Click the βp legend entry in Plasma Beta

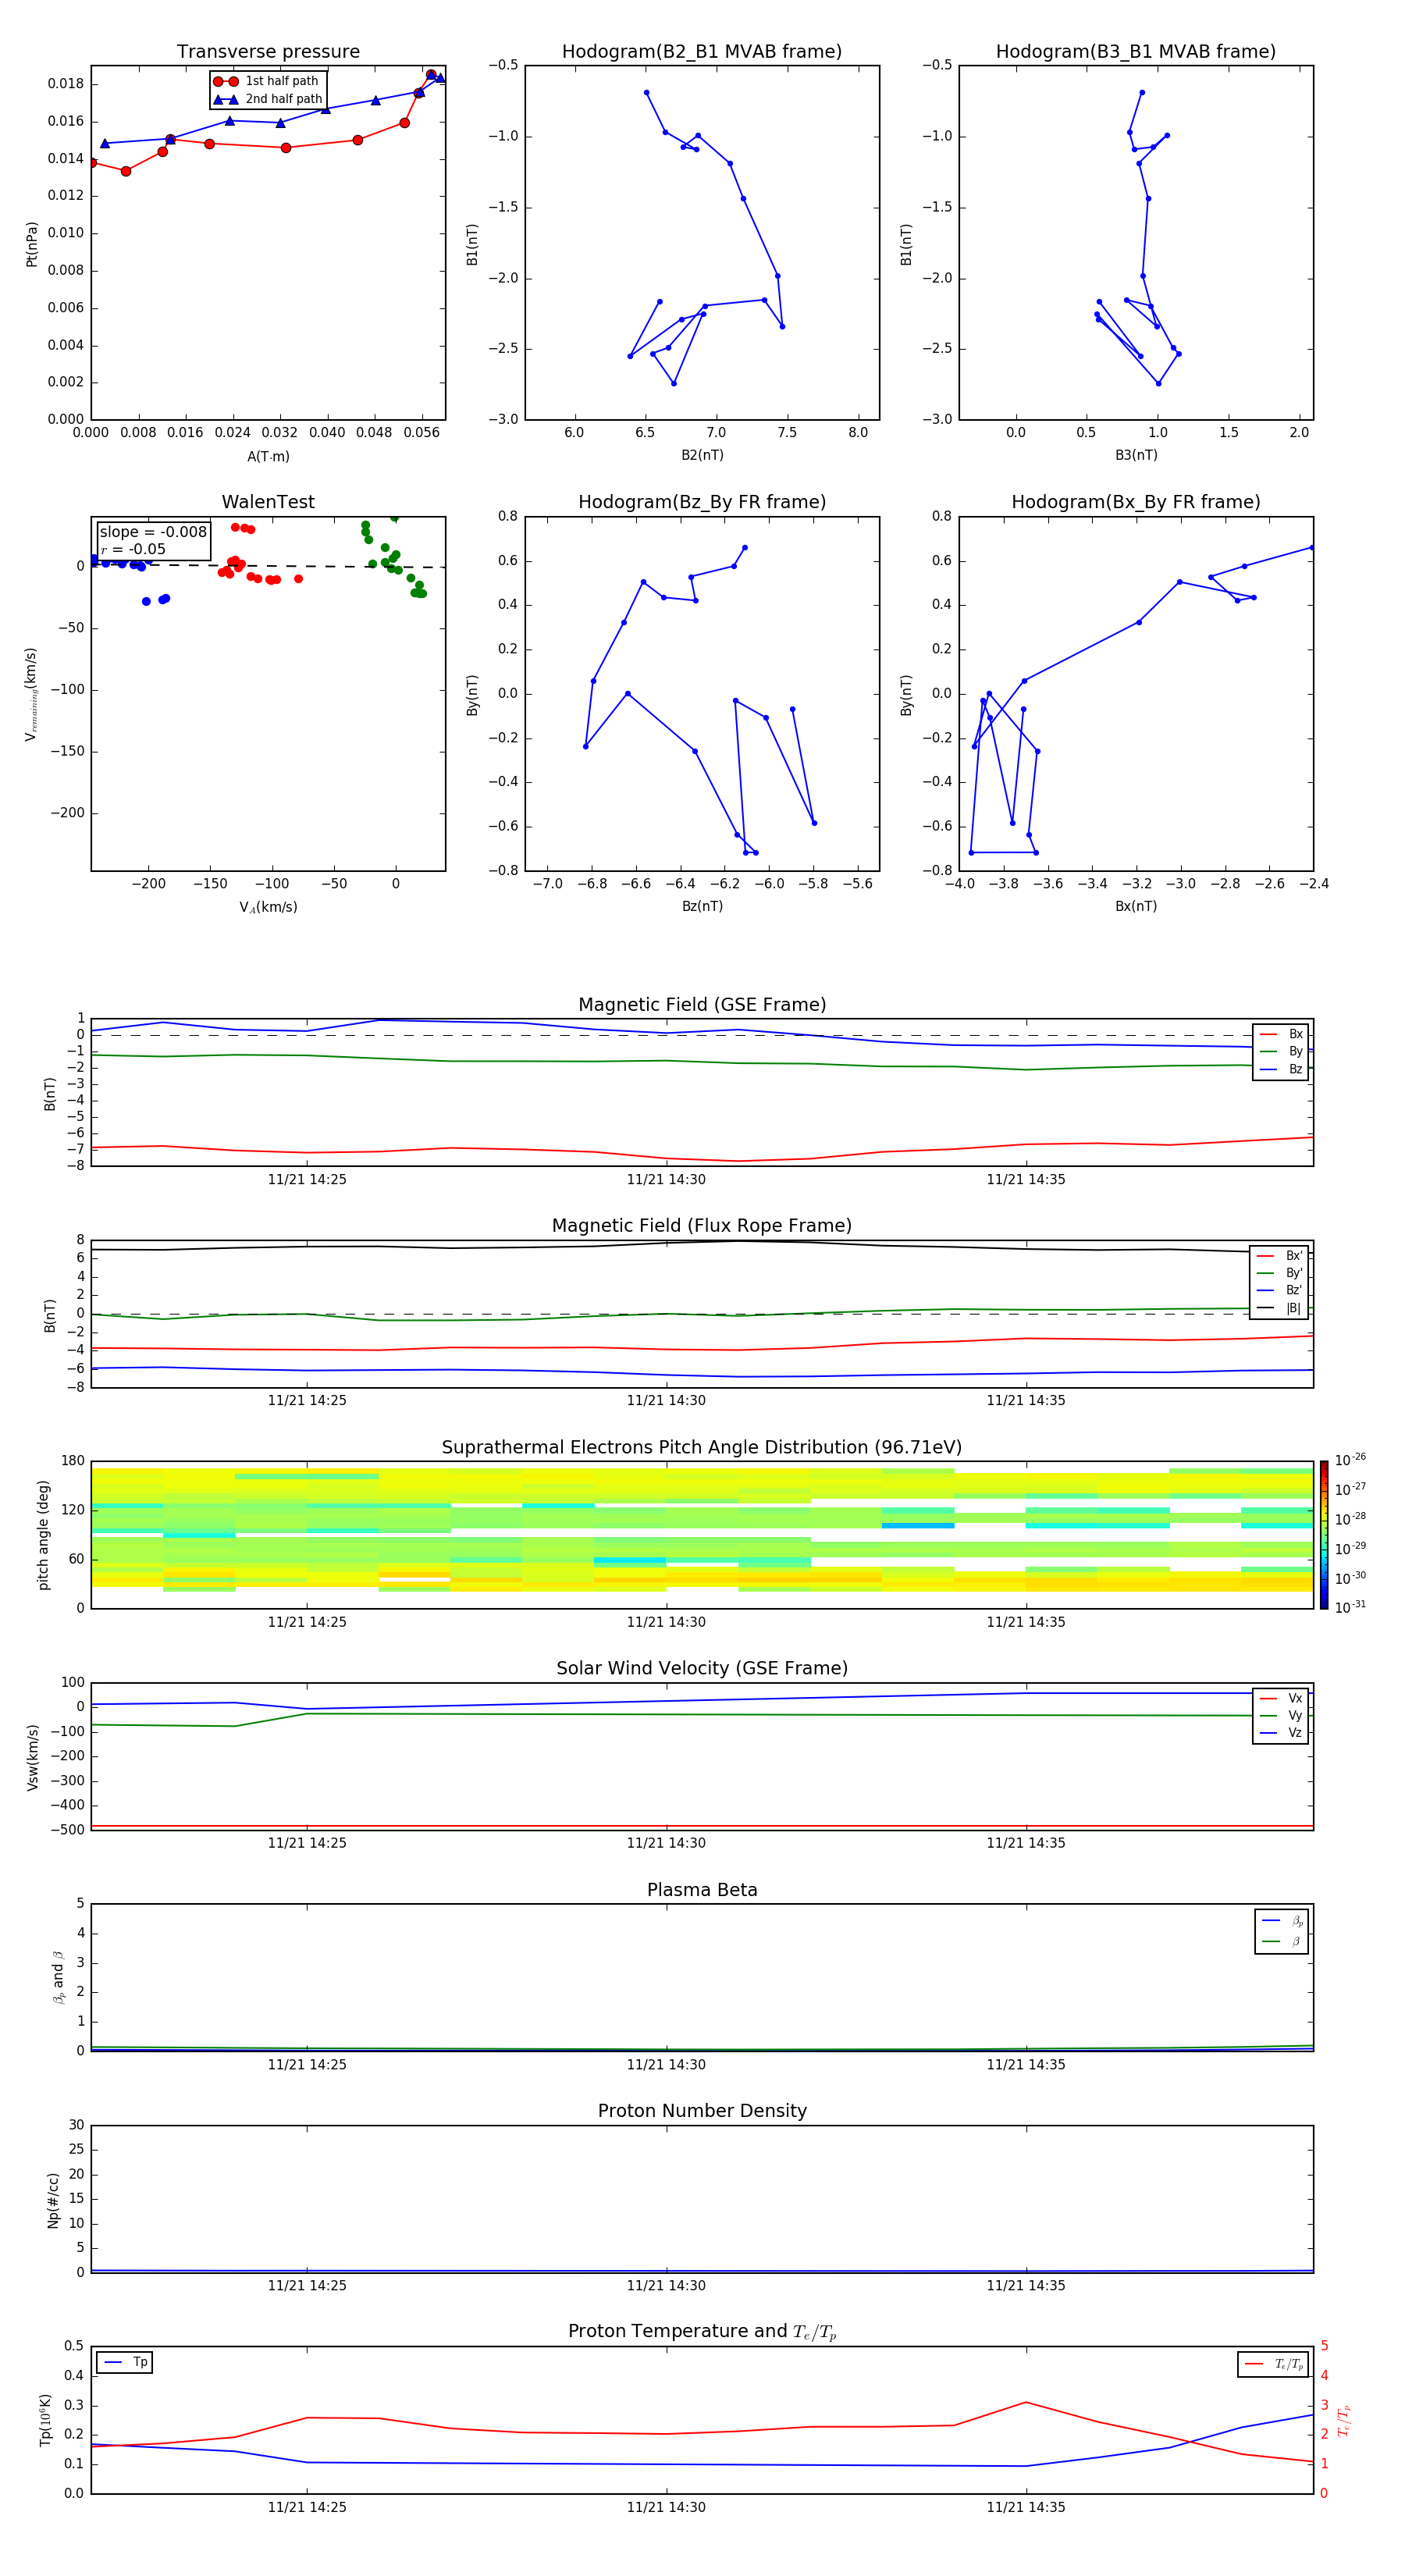coord(1282,1921)
